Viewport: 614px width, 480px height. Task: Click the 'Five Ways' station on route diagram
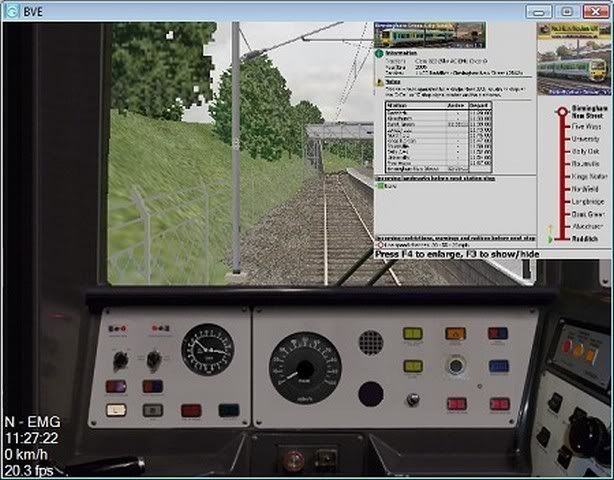(585, 126)
